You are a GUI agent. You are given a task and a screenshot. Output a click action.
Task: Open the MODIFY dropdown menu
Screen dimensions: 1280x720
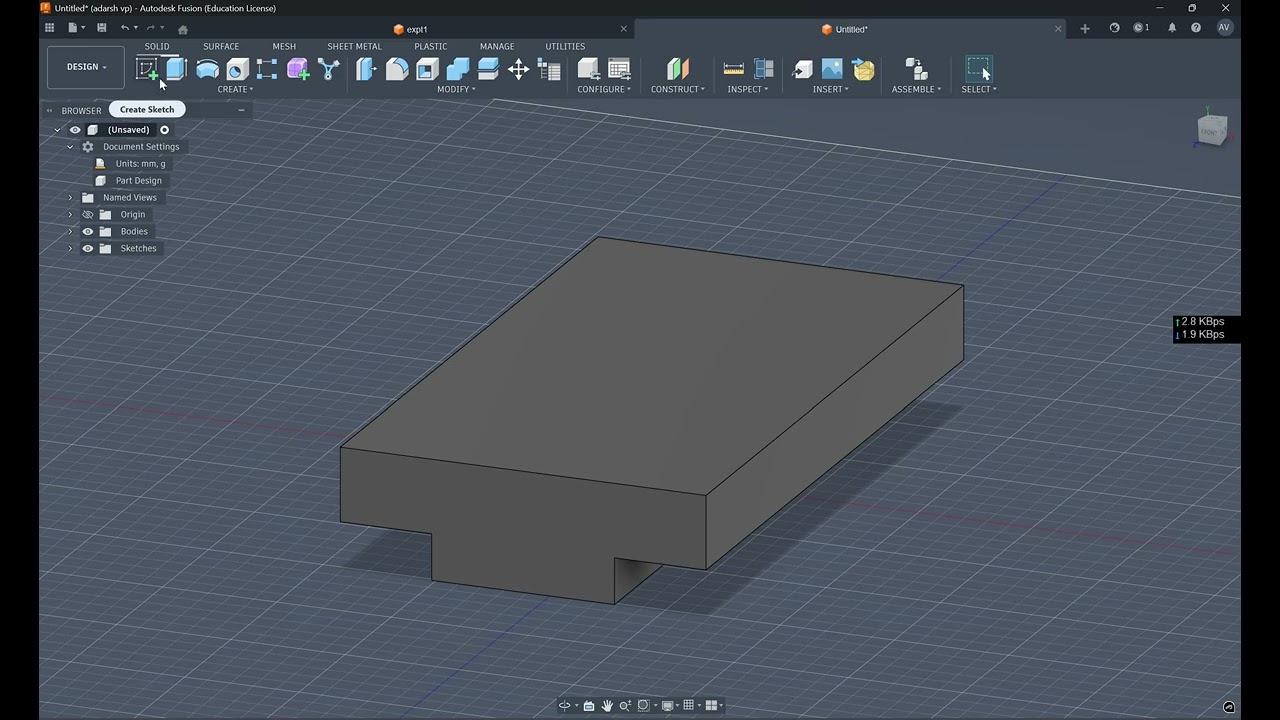coord(456,89)
